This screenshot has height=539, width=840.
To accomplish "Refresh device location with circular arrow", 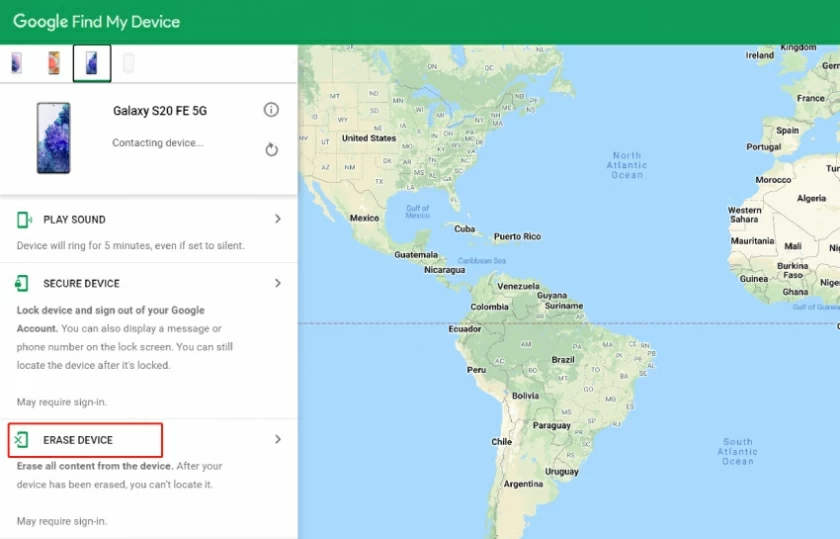I will click(x=272, y=149).
